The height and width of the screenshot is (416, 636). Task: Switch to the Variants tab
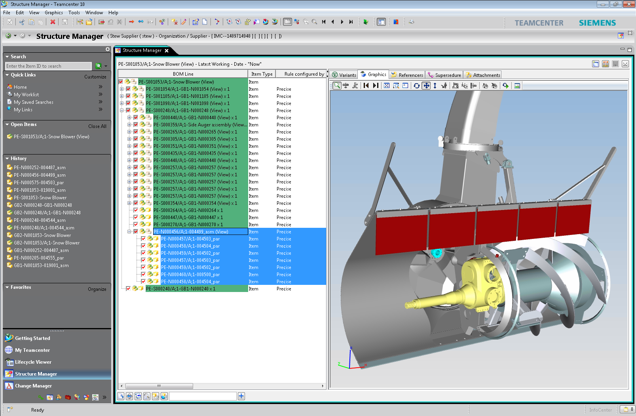pos(344,75)
